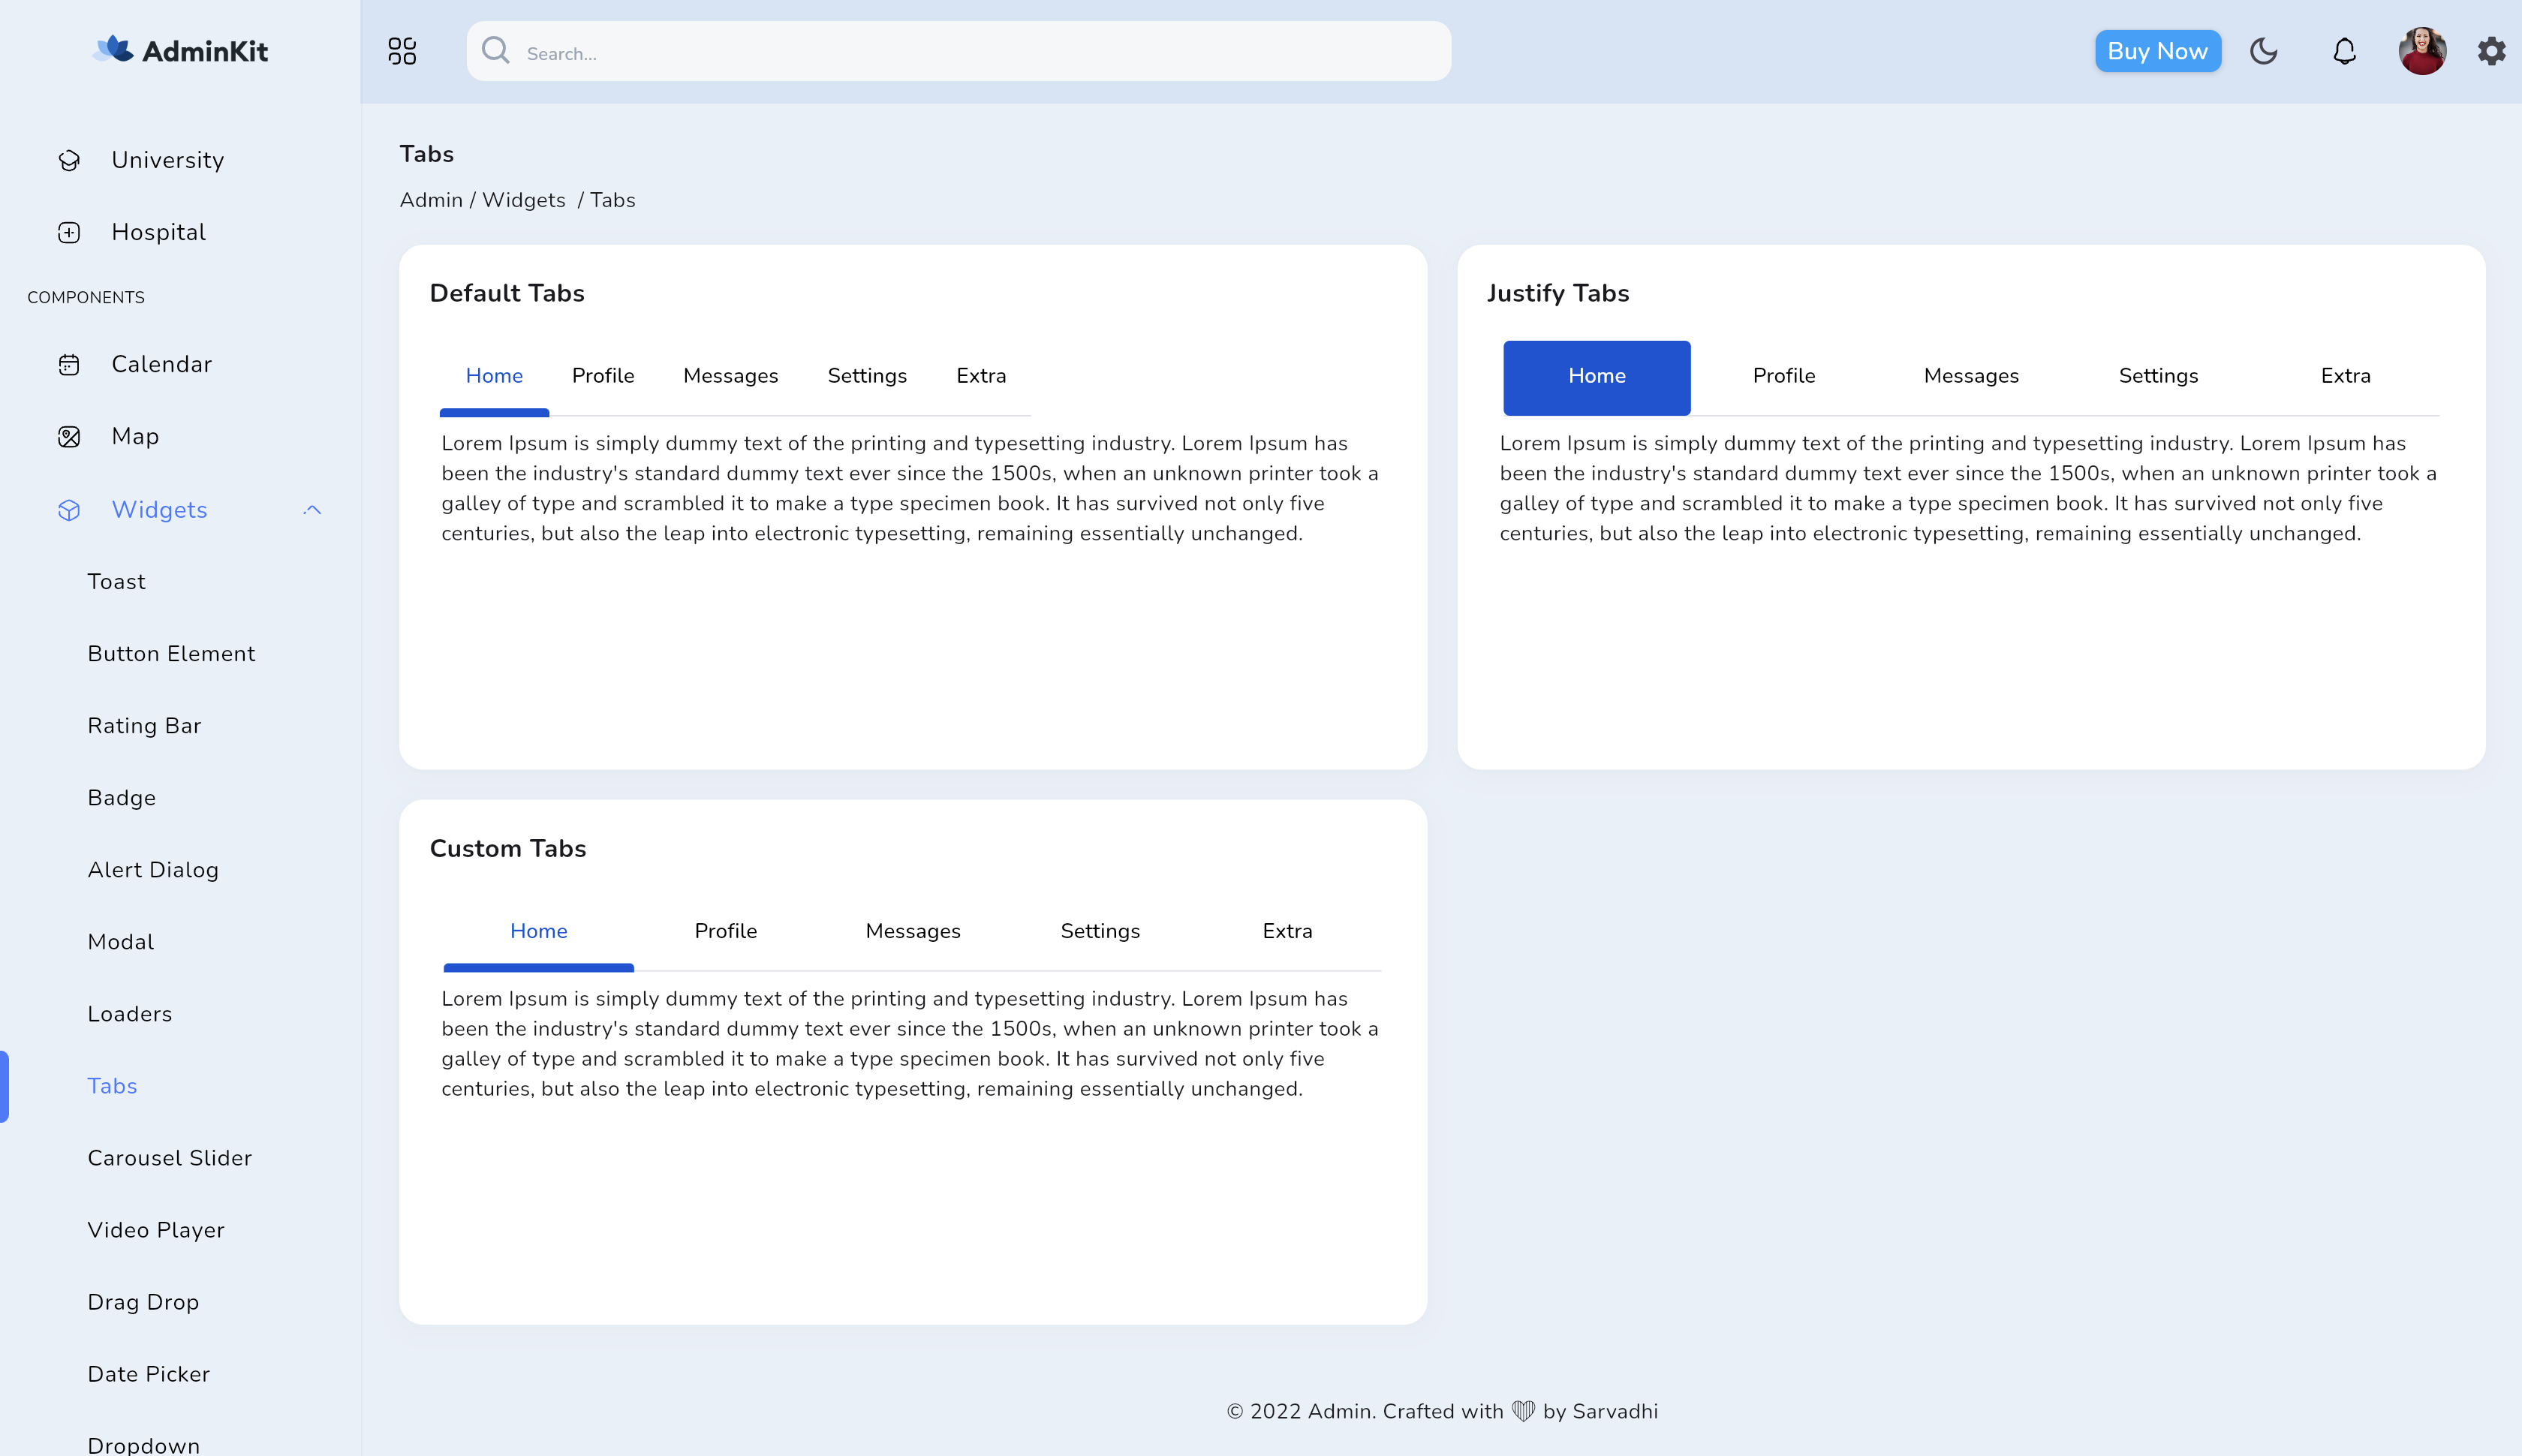
Task: Click the Hospital icon in the sidebar
Action: [68, 231]
